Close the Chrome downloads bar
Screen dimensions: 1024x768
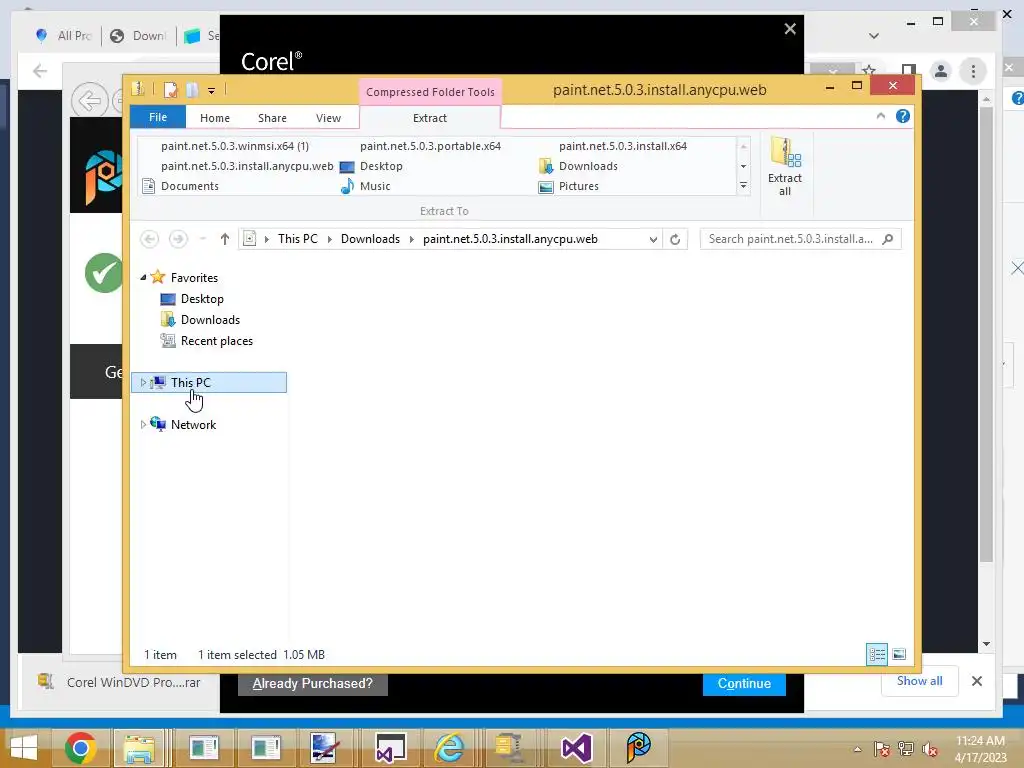977,681
